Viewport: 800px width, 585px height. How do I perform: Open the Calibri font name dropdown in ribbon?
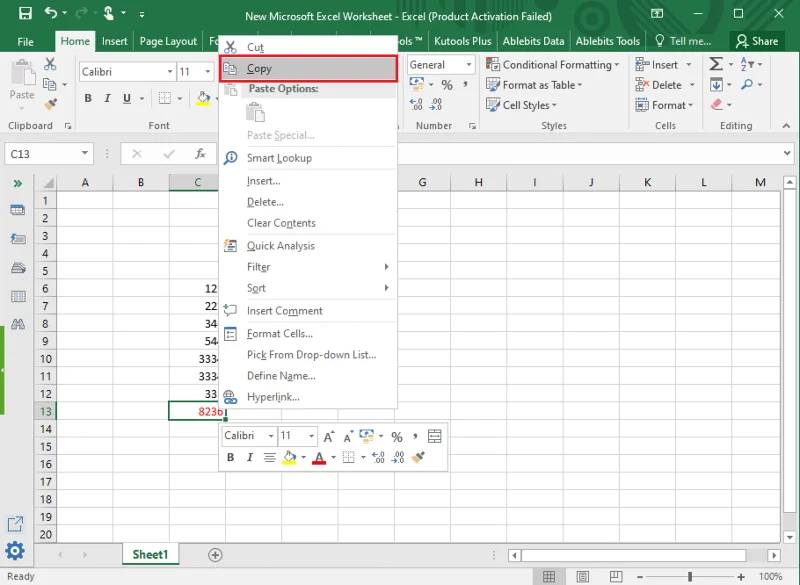pos(170,71)
